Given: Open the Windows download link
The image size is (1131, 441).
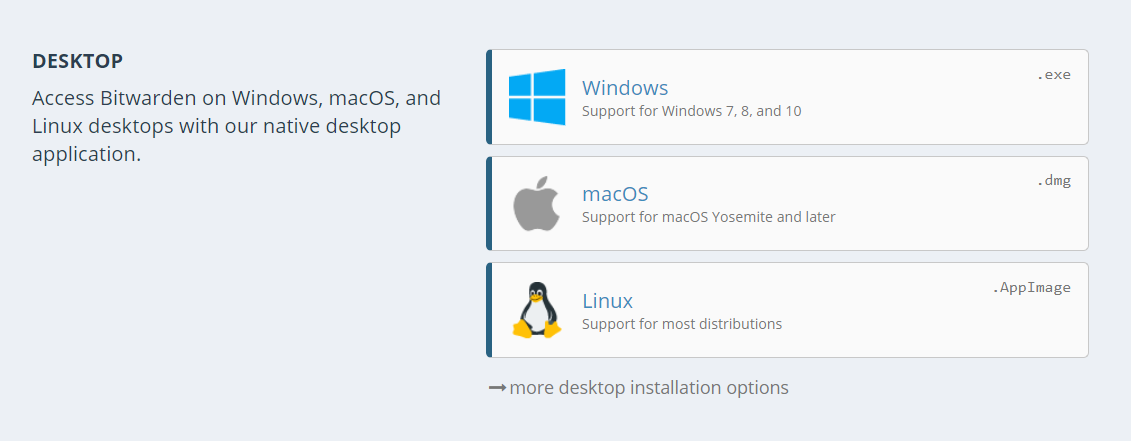Looking at the screenshot, I should (x=625, y=88).
